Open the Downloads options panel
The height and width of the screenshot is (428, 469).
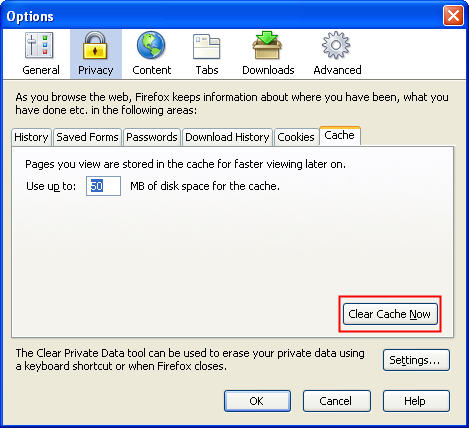click(268, 54)
